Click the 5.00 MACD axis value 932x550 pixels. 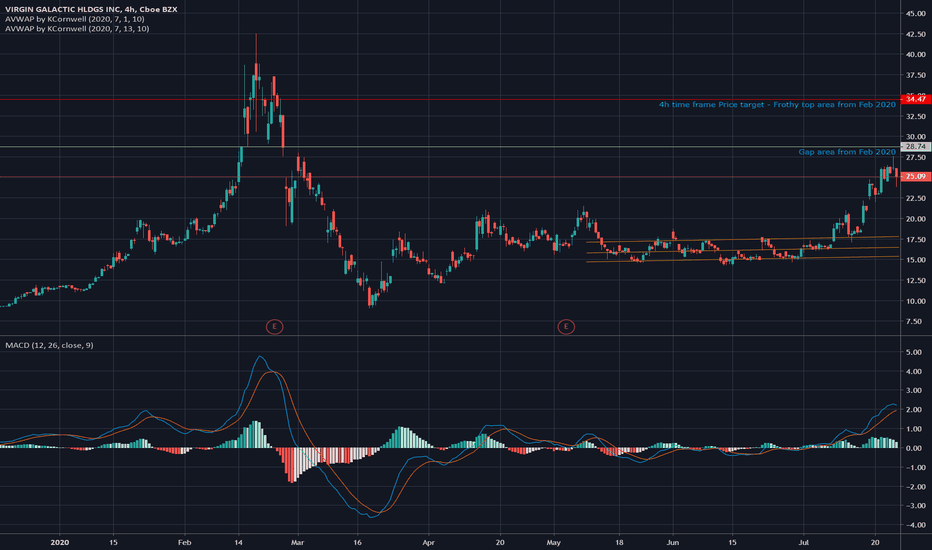(914, 353)
